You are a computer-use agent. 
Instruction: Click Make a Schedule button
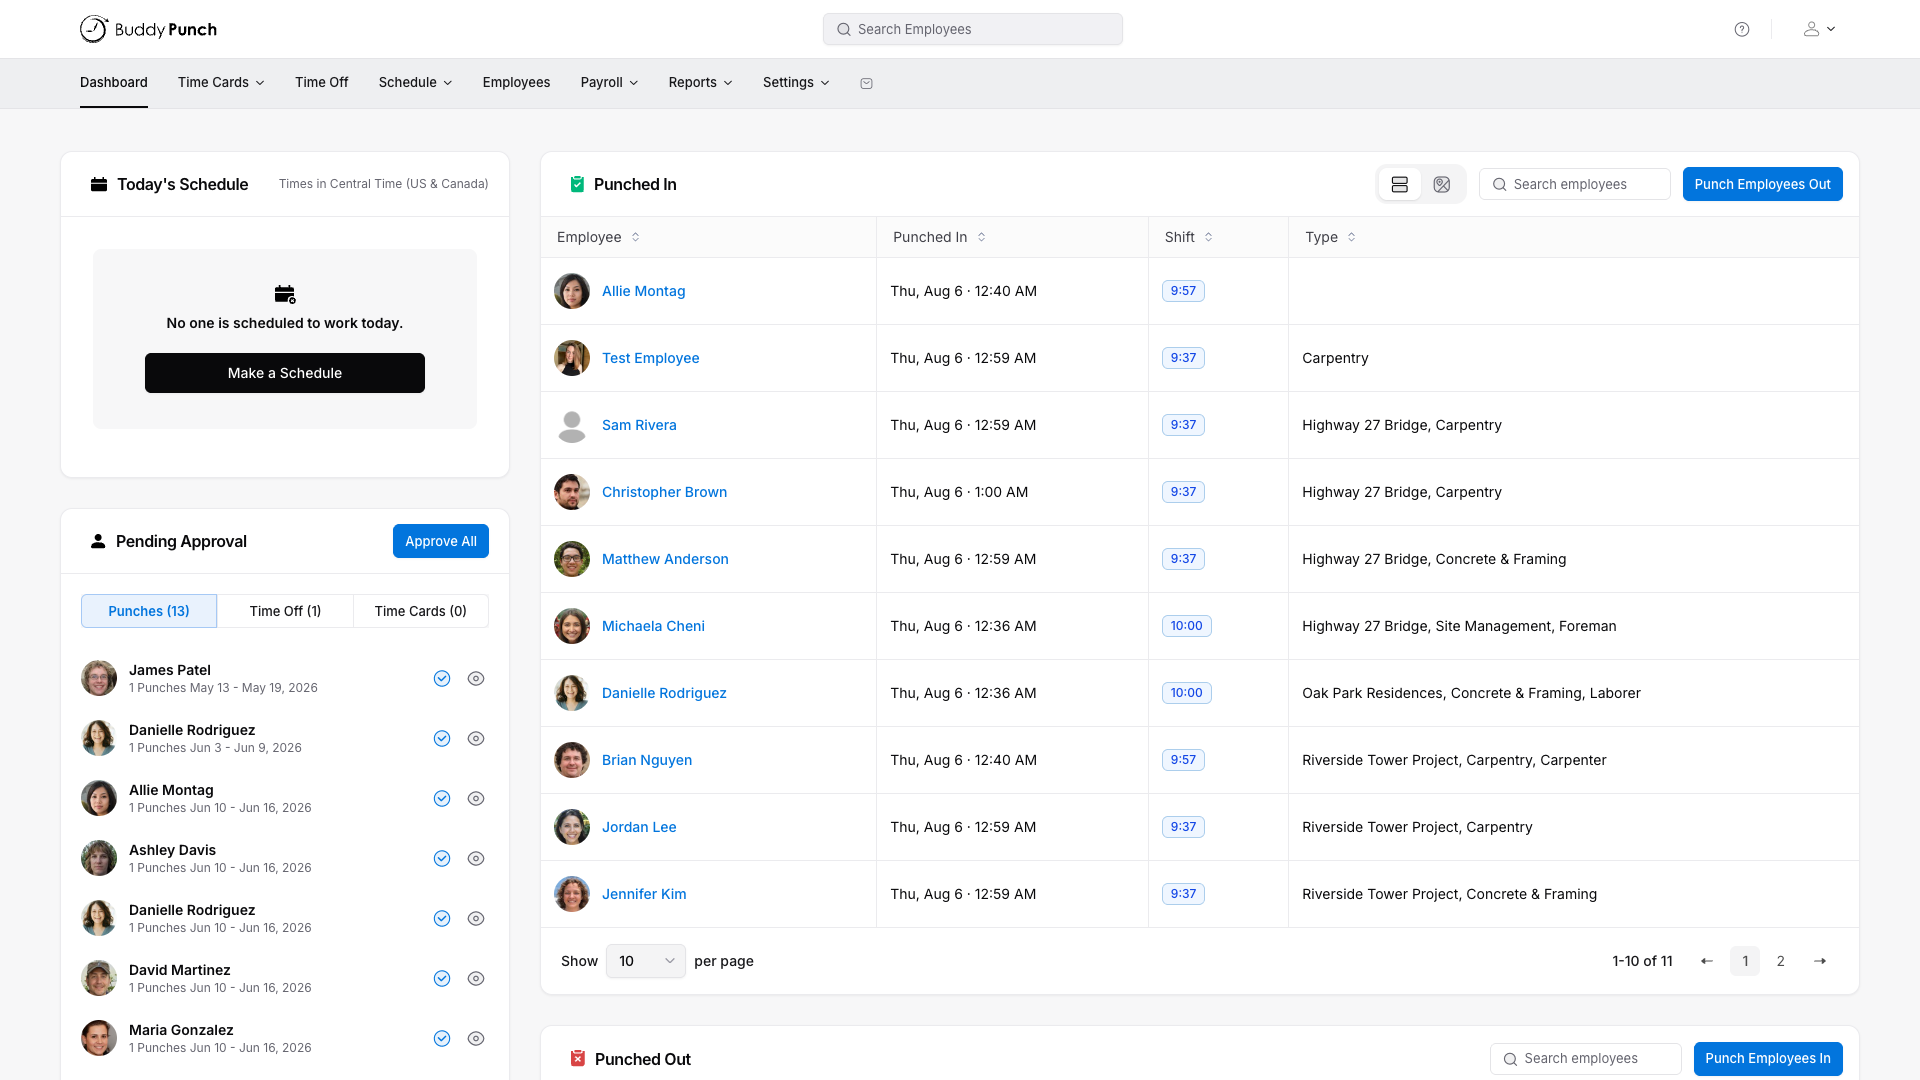pyautogui.click(x=285, y=373)
